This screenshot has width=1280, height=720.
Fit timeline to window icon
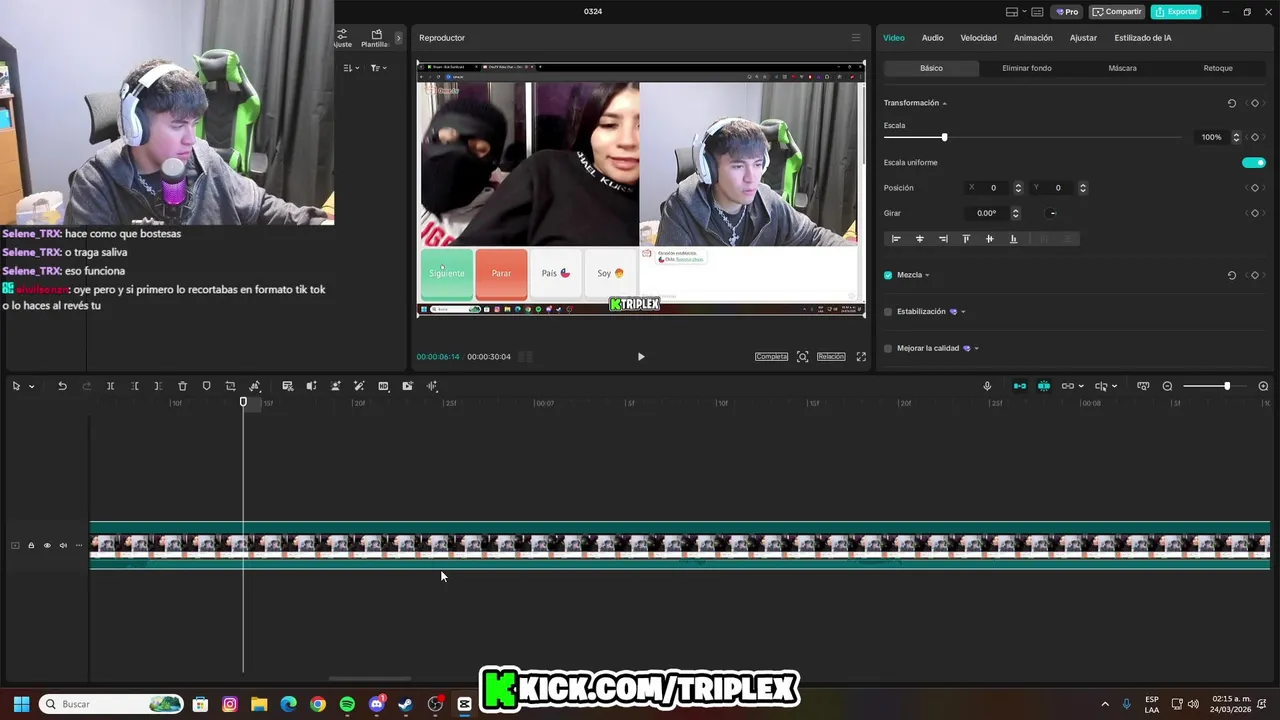[x=1143, y=386]
